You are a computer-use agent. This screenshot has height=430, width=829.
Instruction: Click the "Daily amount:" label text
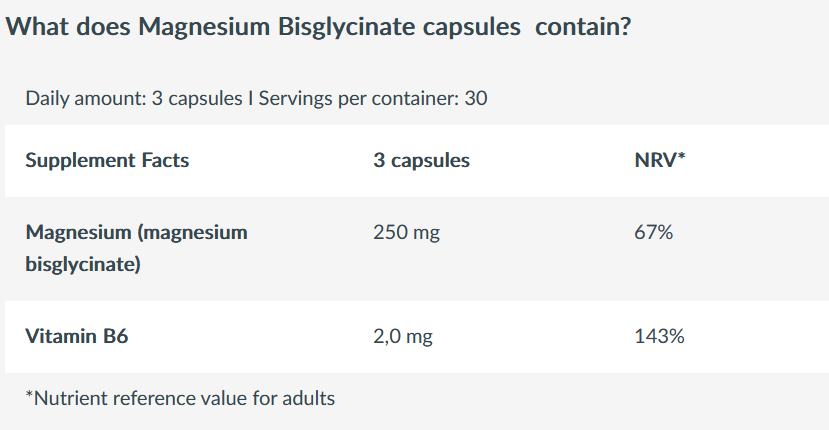pyautogui.click(x=85, y=99)
